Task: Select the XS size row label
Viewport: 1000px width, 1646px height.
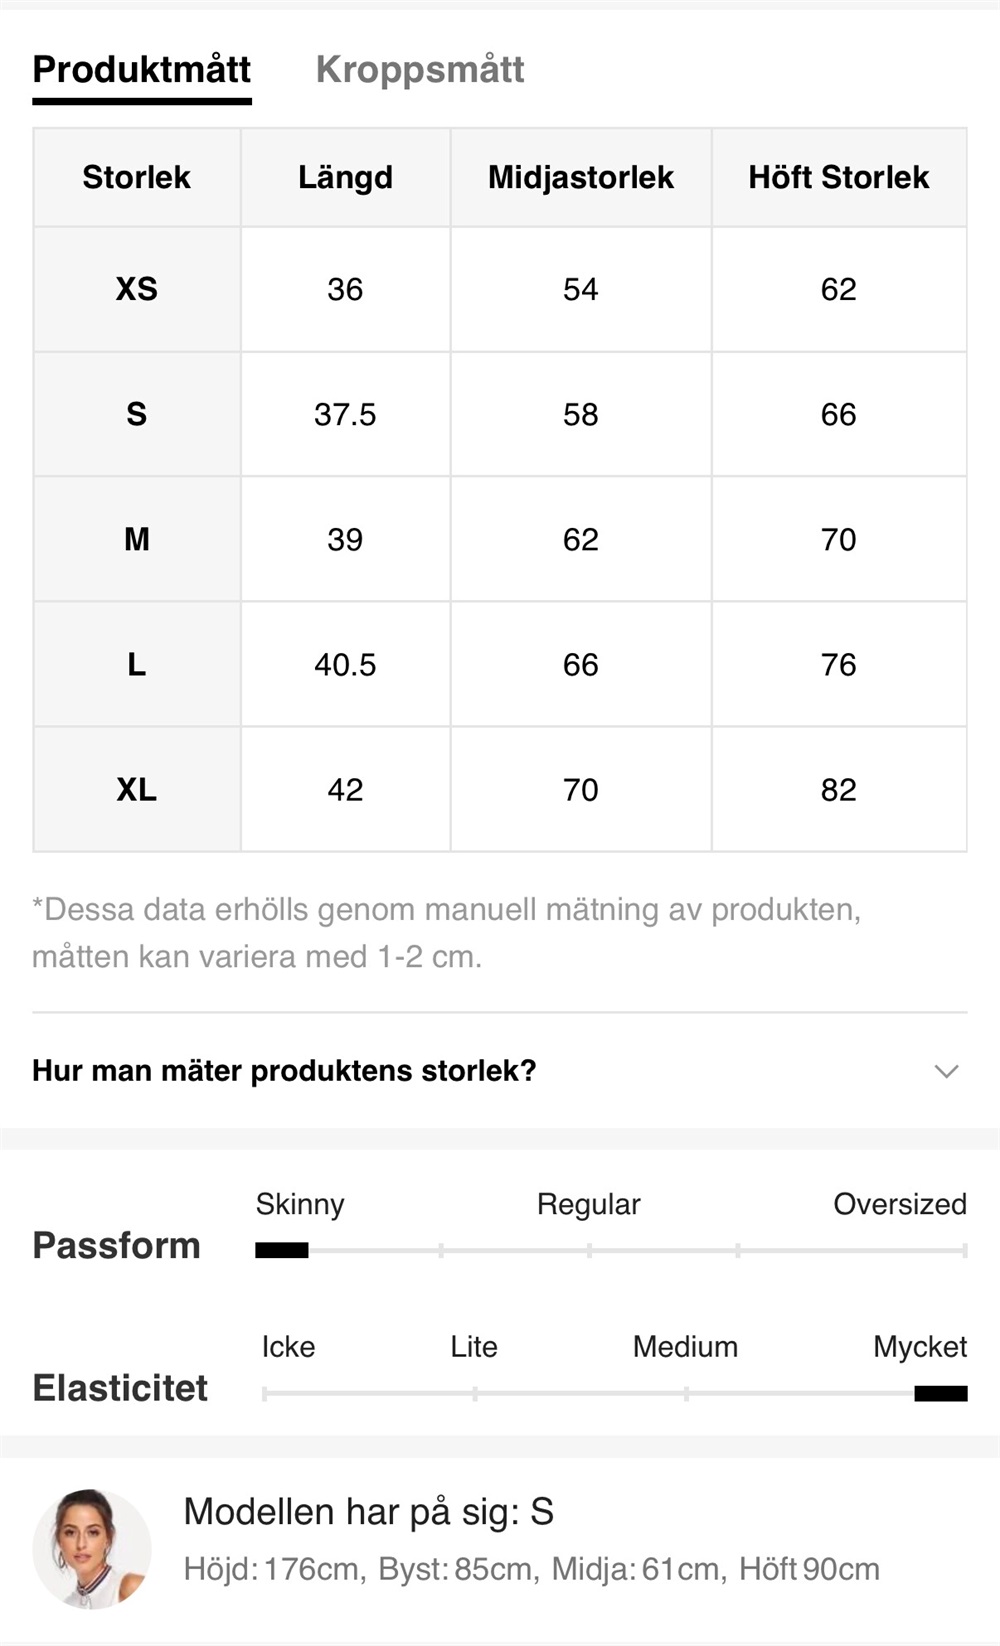Action: (137, 290)
